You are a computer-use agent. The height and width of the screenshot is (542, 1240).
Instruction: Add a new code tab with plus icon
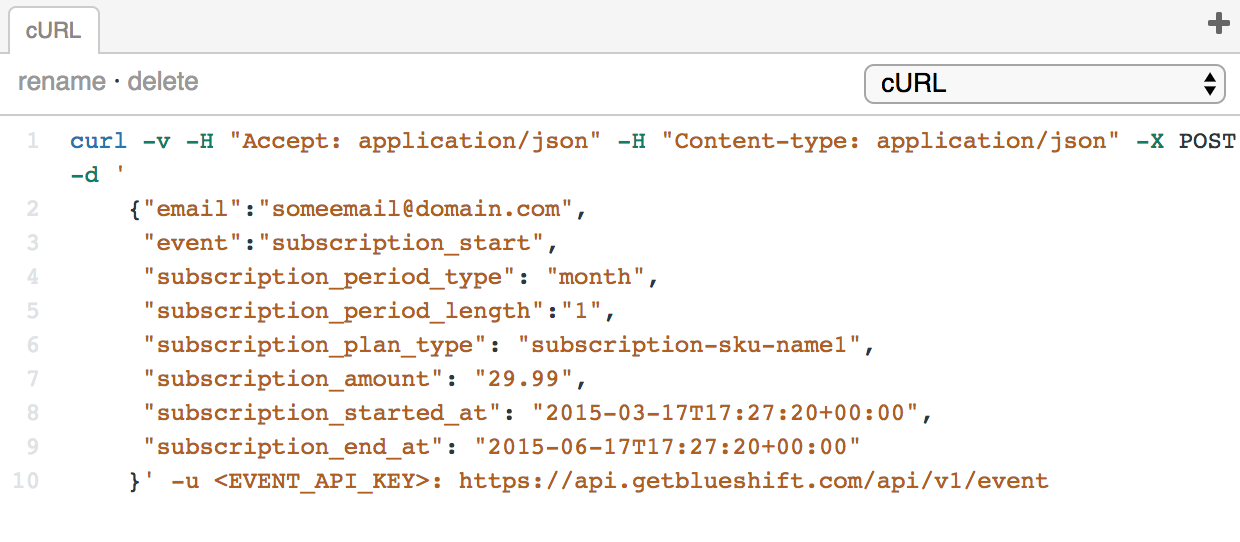coord(1218,24)
